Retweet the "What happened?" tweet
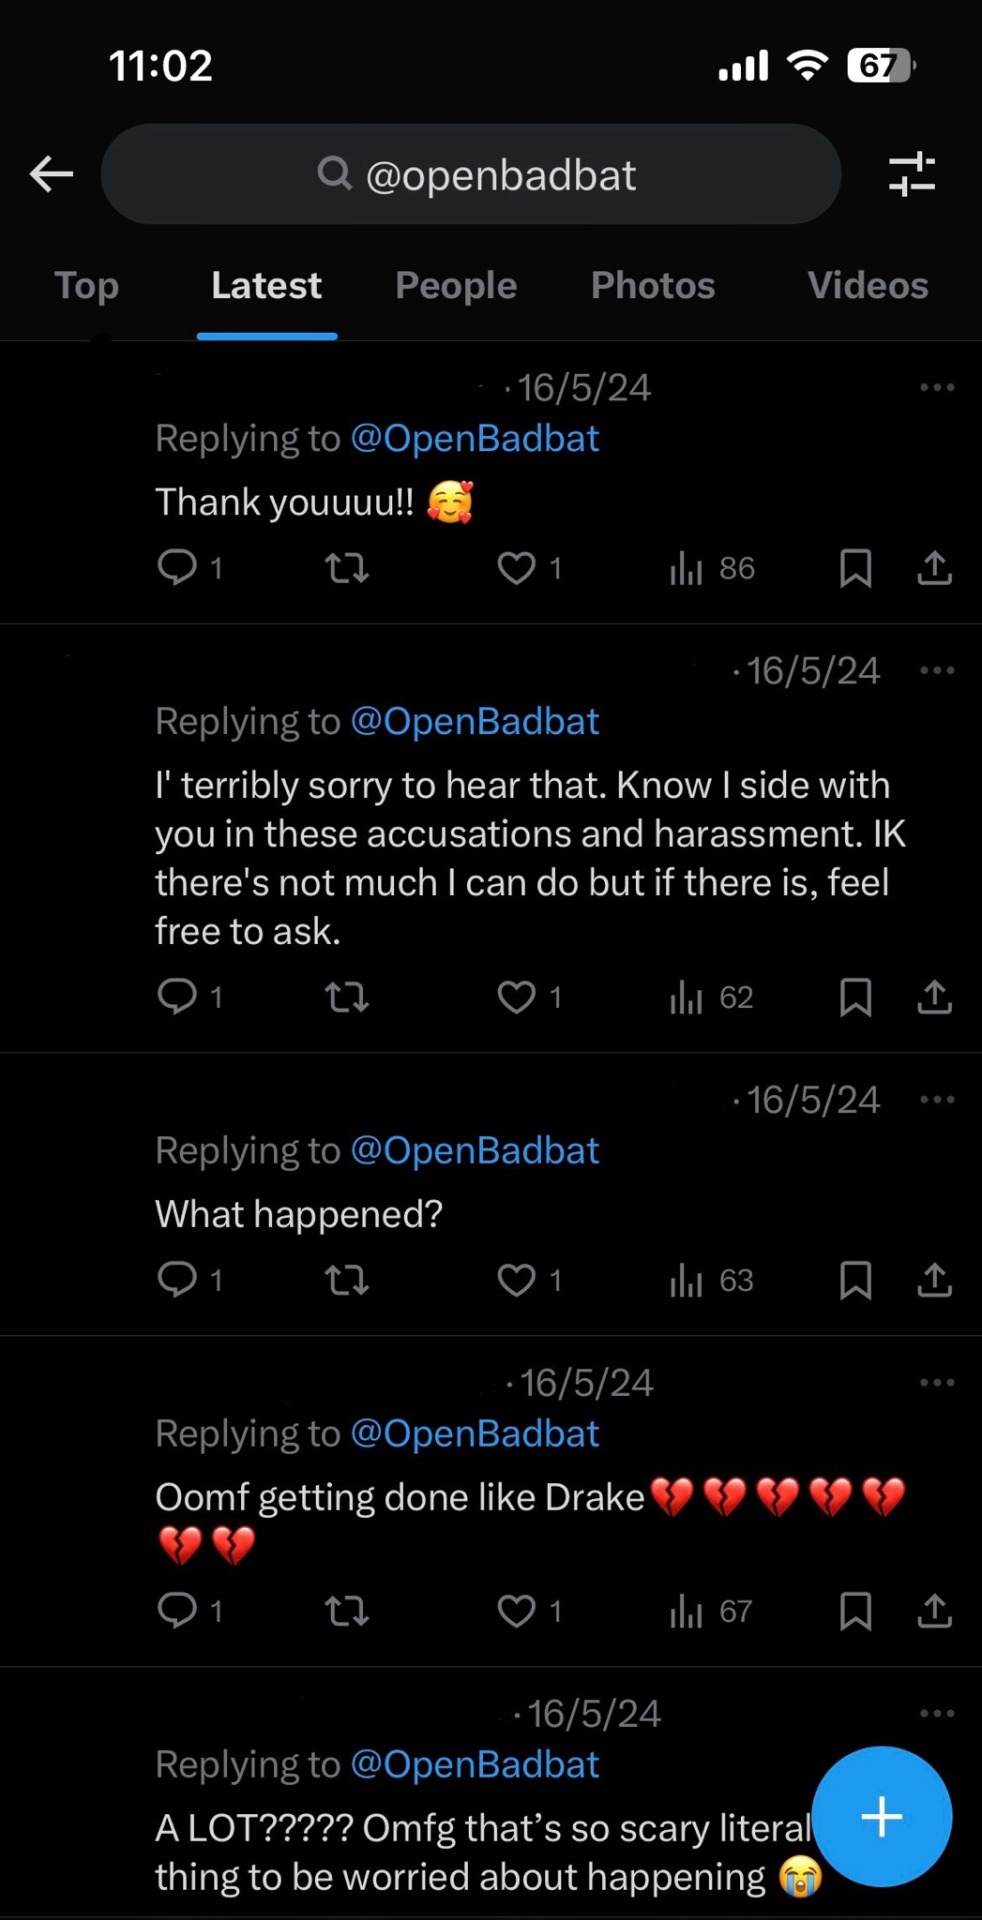Image resolution: width=982 pixels, height=1920 pixels. click(347, 1280)
